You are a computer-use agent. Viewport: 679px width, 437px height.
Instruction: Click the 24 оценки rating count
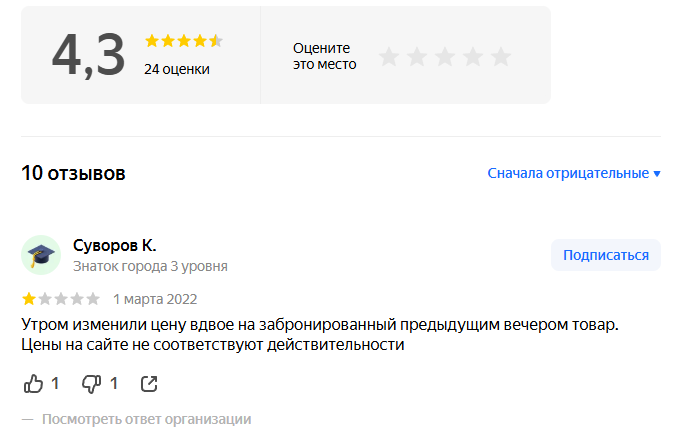point(177,69)
